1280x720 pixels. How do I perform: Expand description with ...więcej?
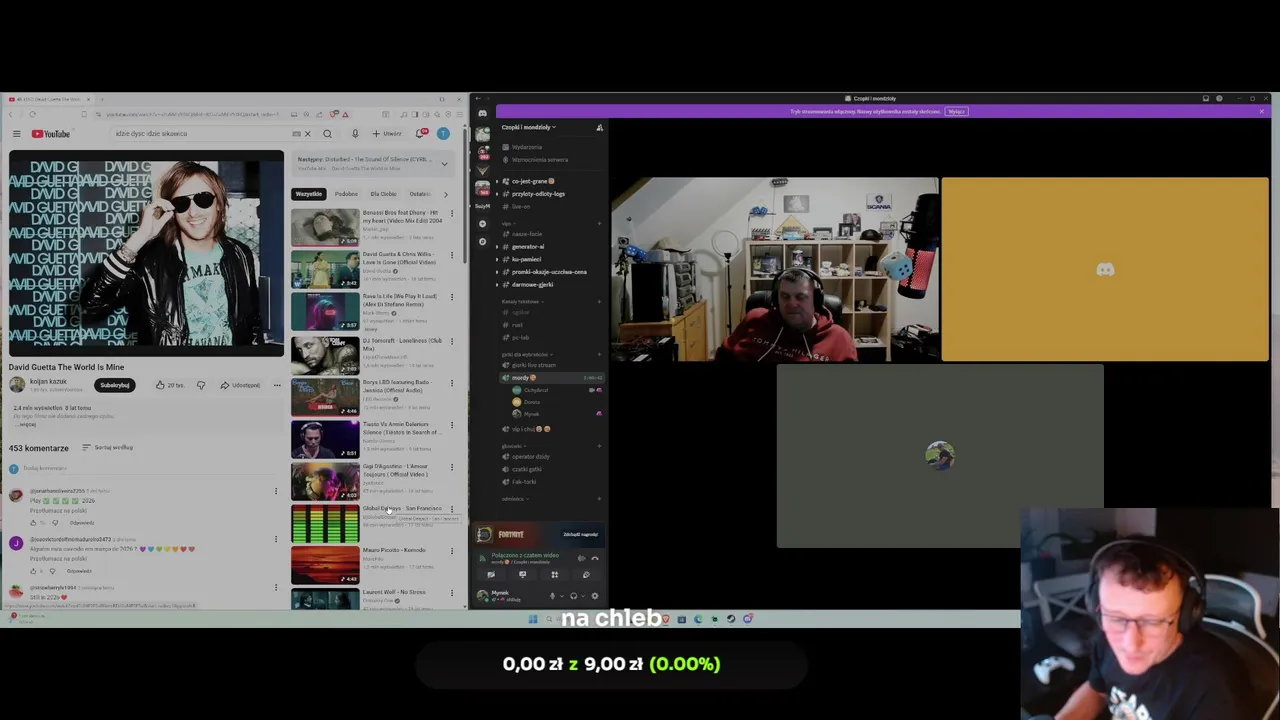(27, 424)
